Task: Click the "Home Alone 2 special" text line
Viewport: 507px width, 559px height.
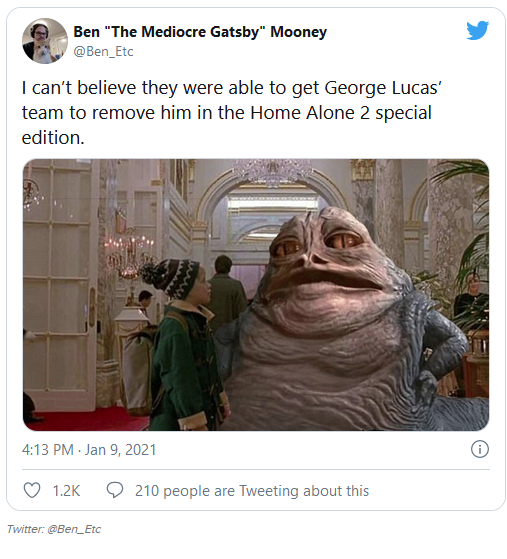Action: pos(341,113)
